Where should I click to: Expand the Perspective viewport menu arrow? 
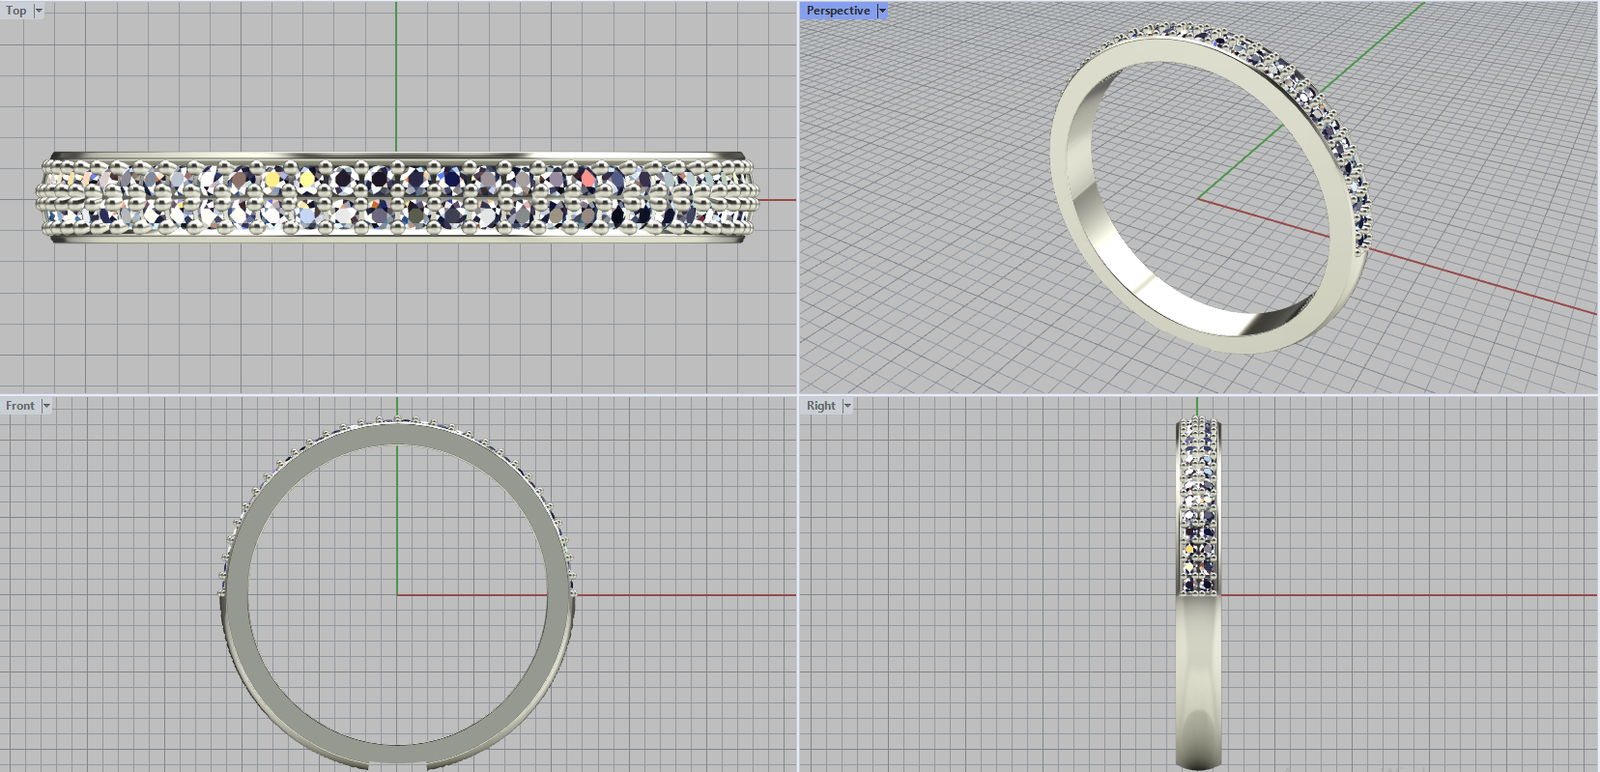[x=882, y=11]
